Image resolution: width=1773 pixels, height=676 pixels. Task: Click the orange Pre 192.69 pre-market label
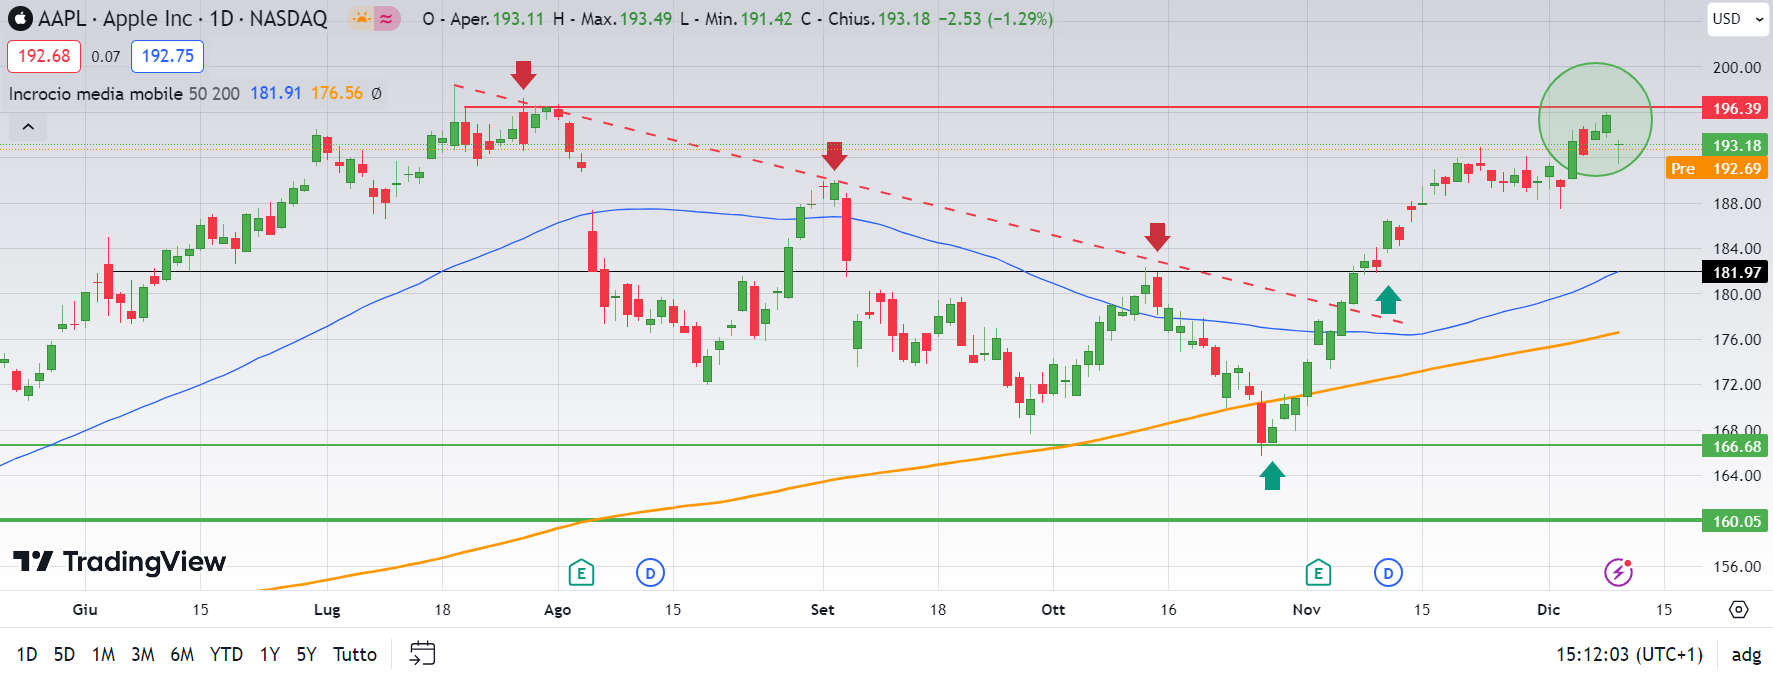tap(1717, 168)
